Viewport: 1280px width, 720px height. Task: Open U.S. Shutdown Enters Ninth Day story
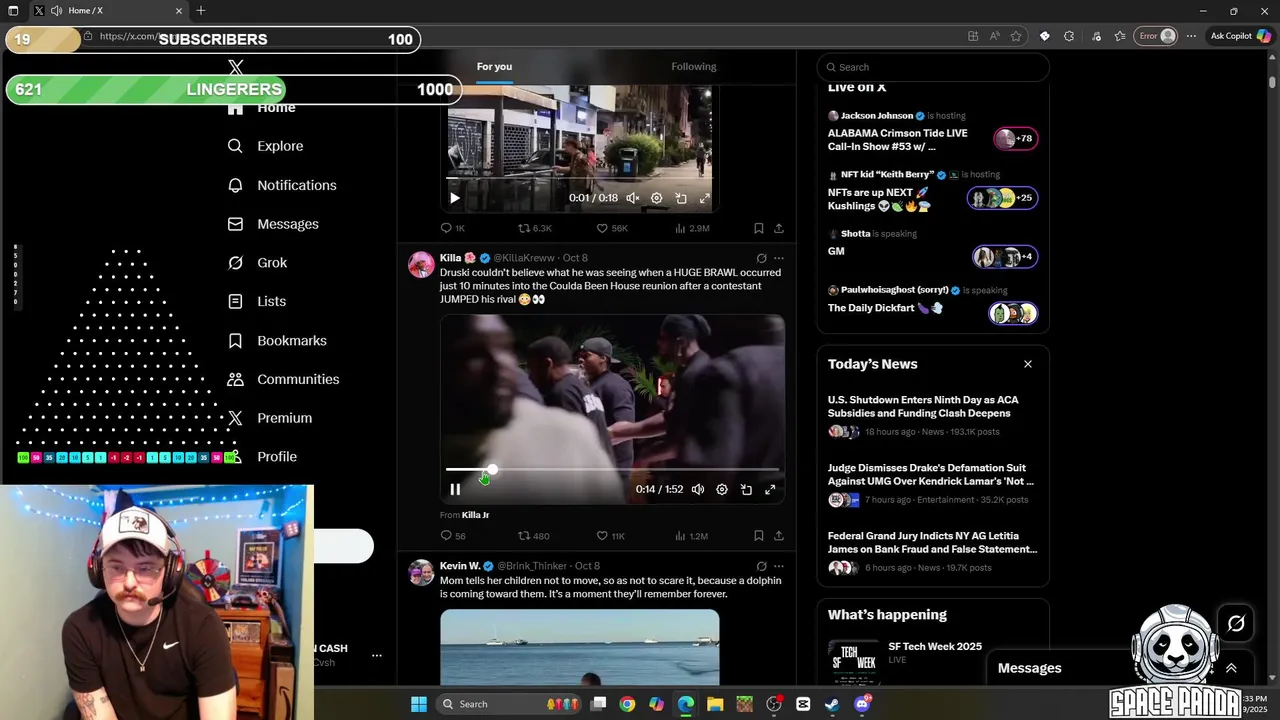[x=932, y=415]
